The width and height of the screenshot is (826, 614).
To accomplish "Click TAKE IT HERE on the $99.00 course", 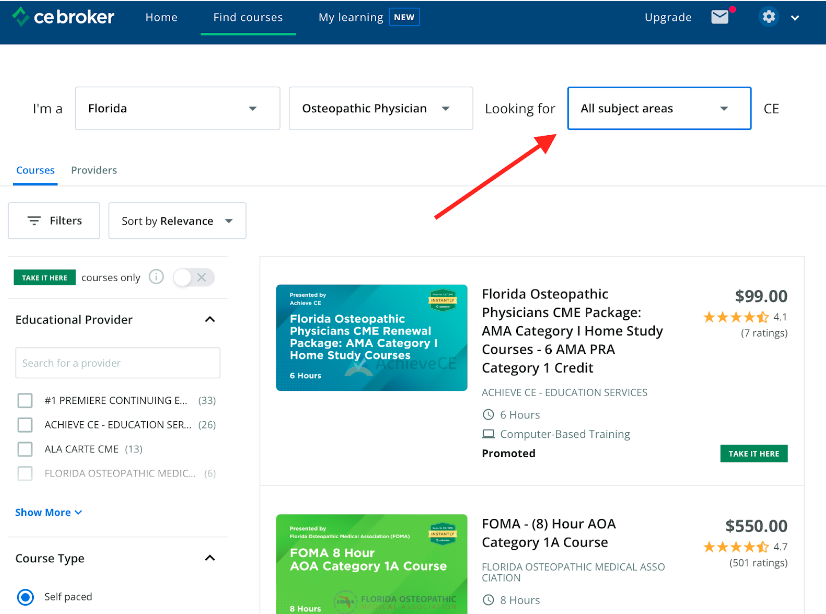I will coord(754,453).
